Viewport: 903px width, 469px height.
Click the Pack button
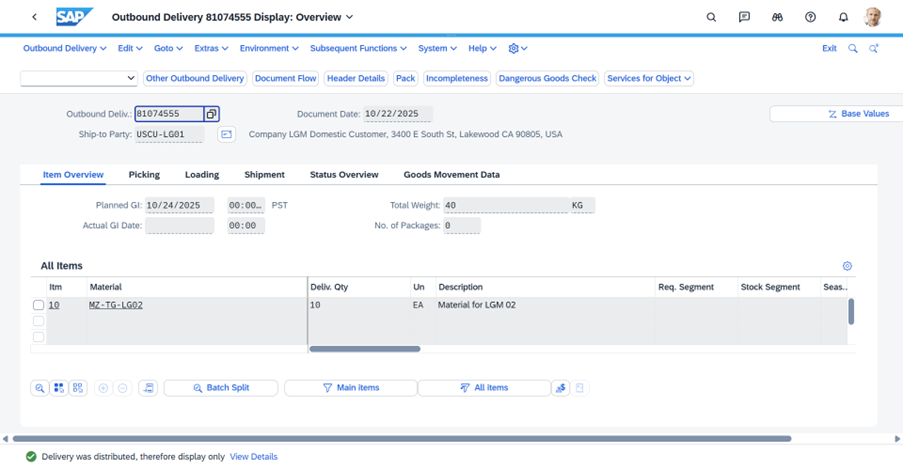coord(405,78)
